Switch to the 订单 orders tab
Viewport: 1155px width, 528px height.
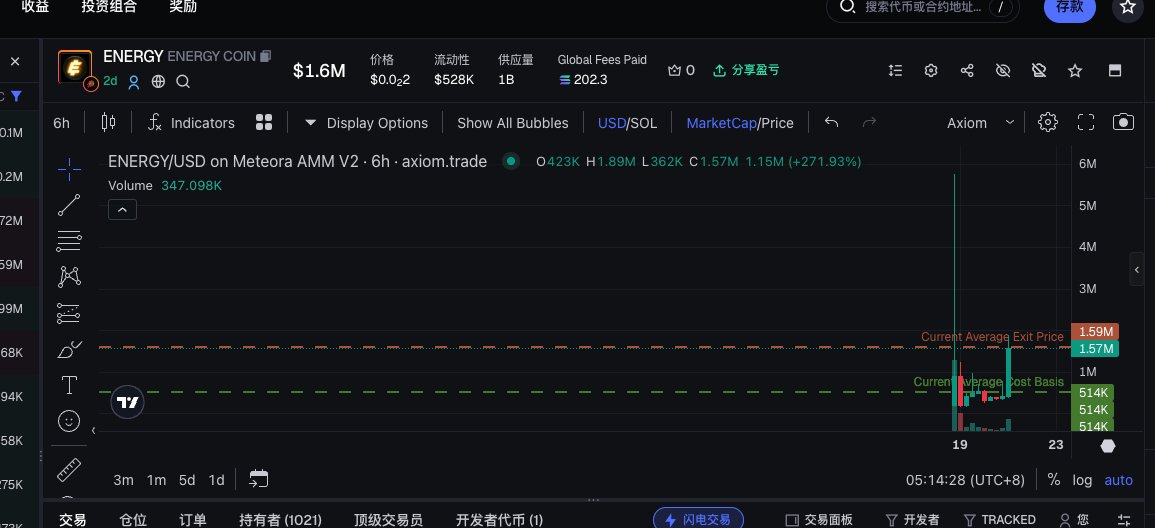click(193, 520)
